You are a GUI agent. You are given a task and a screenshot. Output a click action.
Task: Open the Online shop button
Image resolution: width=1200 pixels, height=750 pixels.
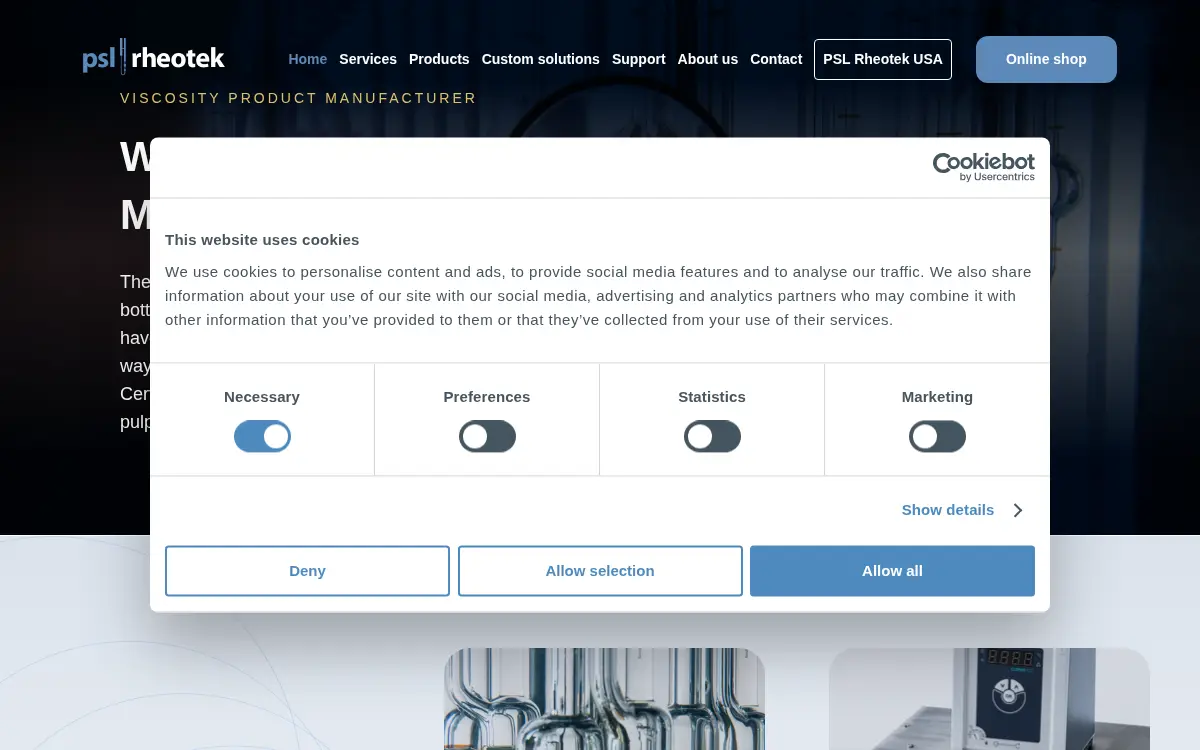coord(1046,59)
